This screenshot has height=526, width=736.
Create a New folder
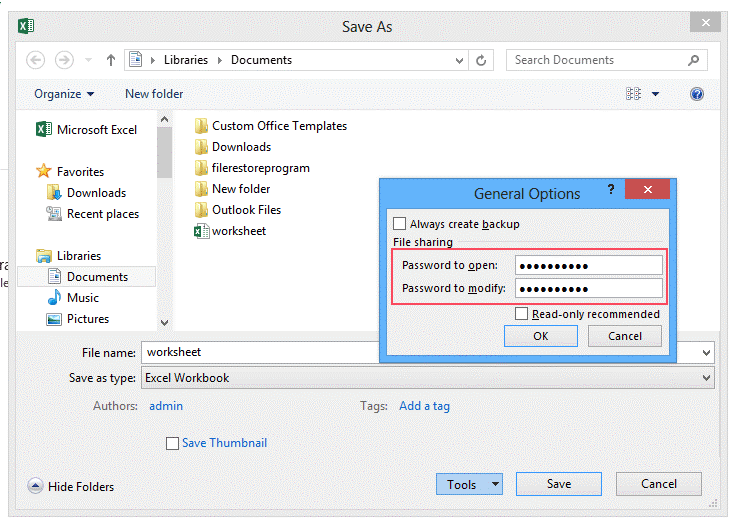pyautogui.click(x=154, y=94)
